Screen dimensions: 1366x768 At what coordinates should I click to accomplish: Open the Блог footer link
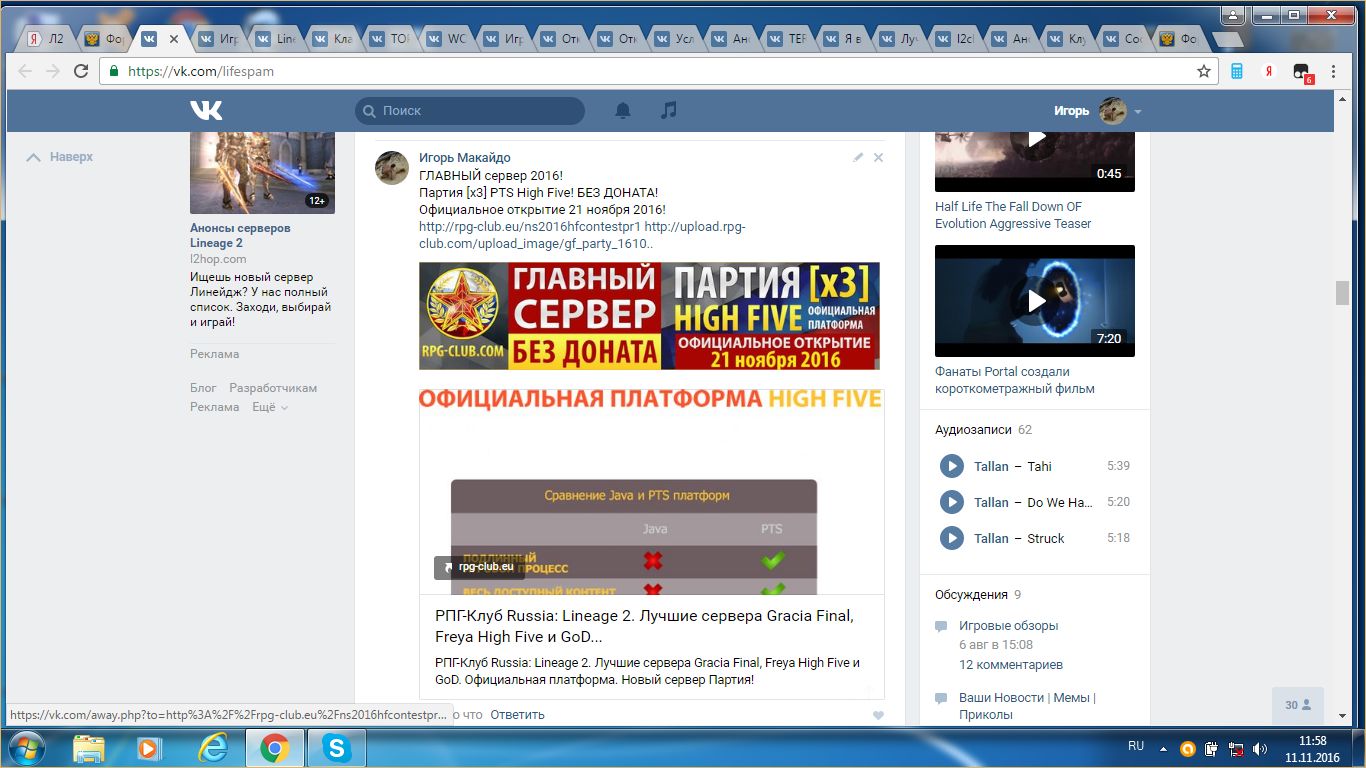click(x=203, y=388)
